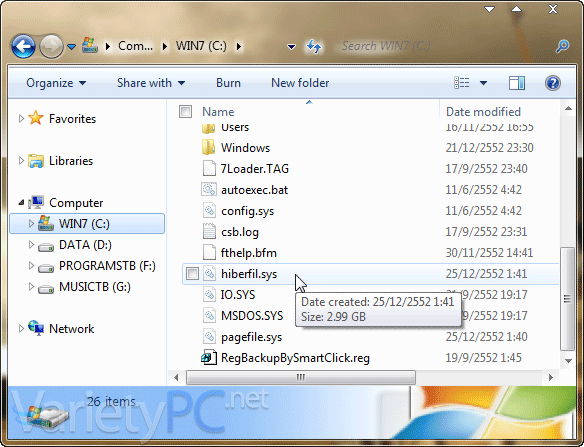Go back with the Back arrow button
Screen dimensions: 584x447
[x=23, y=46]
